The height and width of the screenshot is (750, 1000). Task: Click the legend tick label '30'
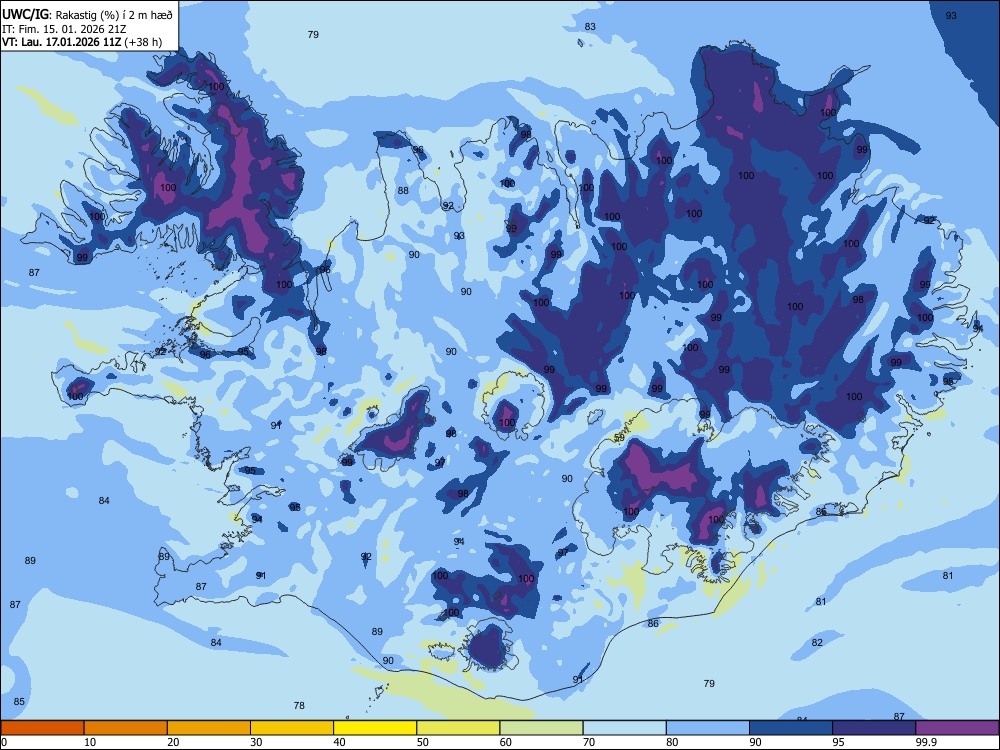[x=256, y=742]
